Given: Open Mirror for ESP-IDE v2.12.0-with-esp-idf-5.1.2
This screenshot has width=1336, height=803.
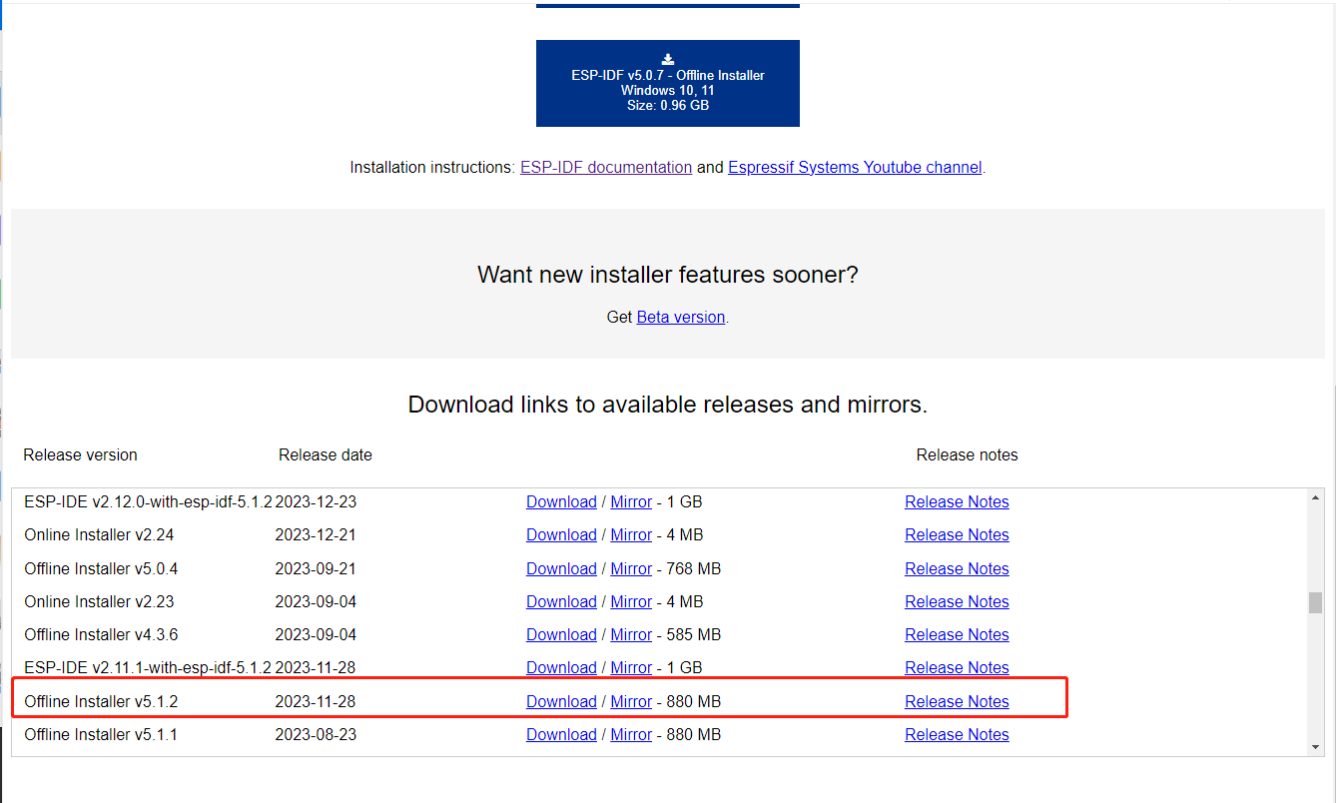Looking at the screenshot, I should (631, 502).
